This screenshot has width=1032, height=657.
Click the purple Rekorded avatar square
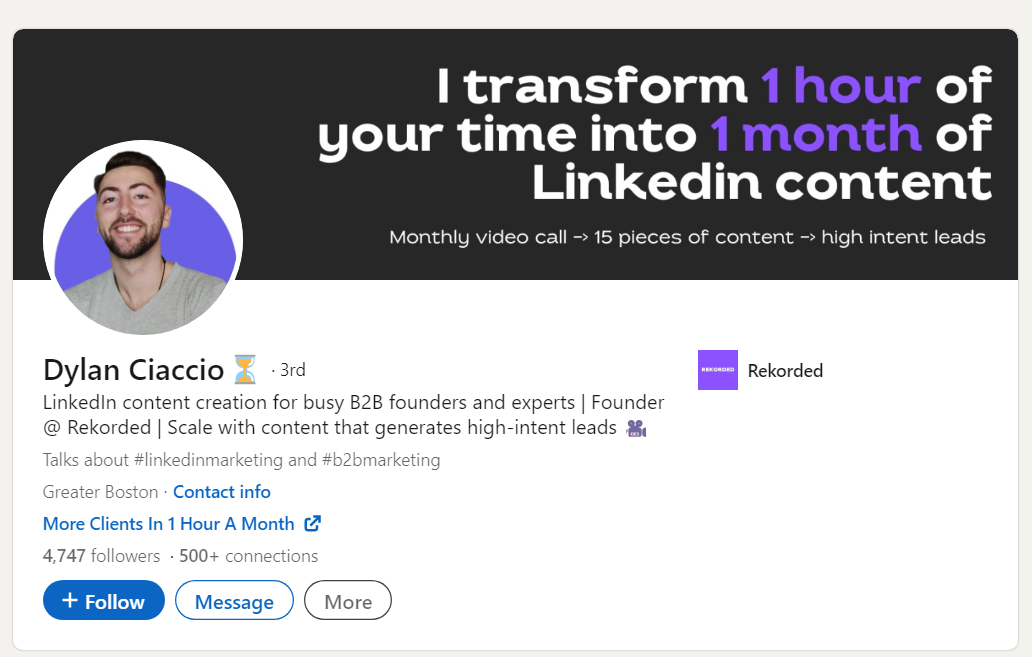coord(717,370)
